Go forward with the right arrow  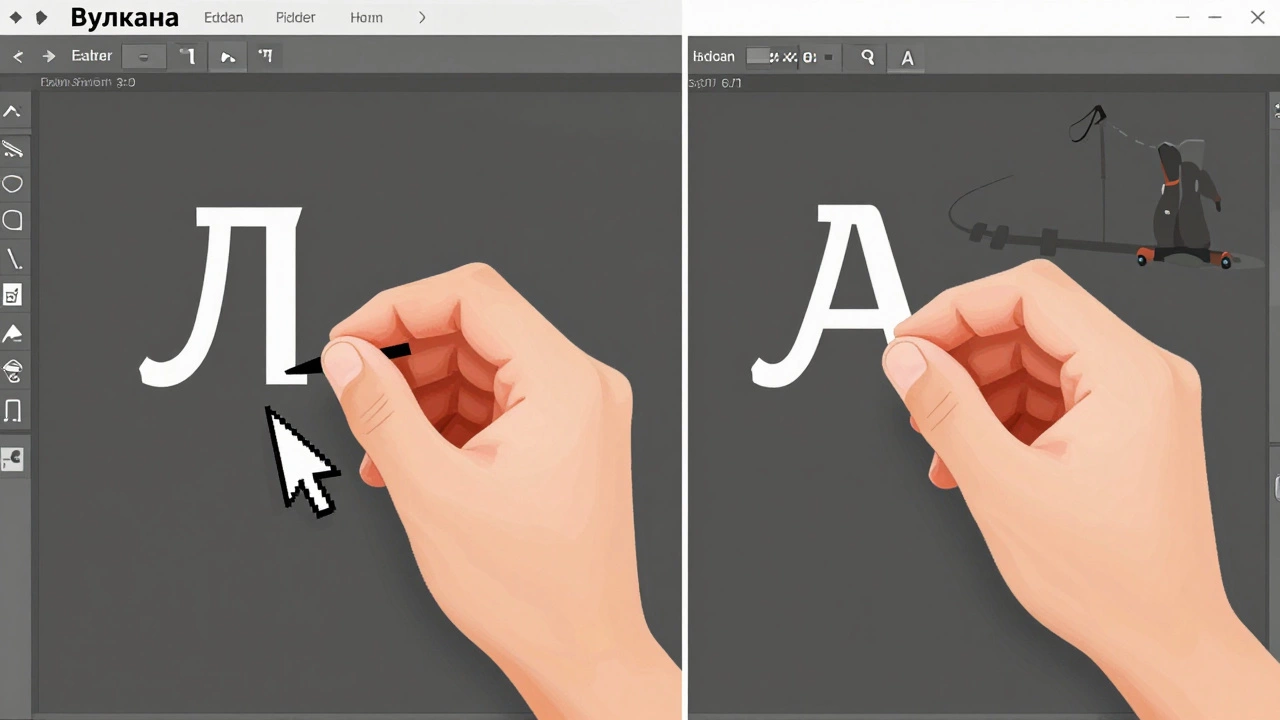tap(48, 57)
